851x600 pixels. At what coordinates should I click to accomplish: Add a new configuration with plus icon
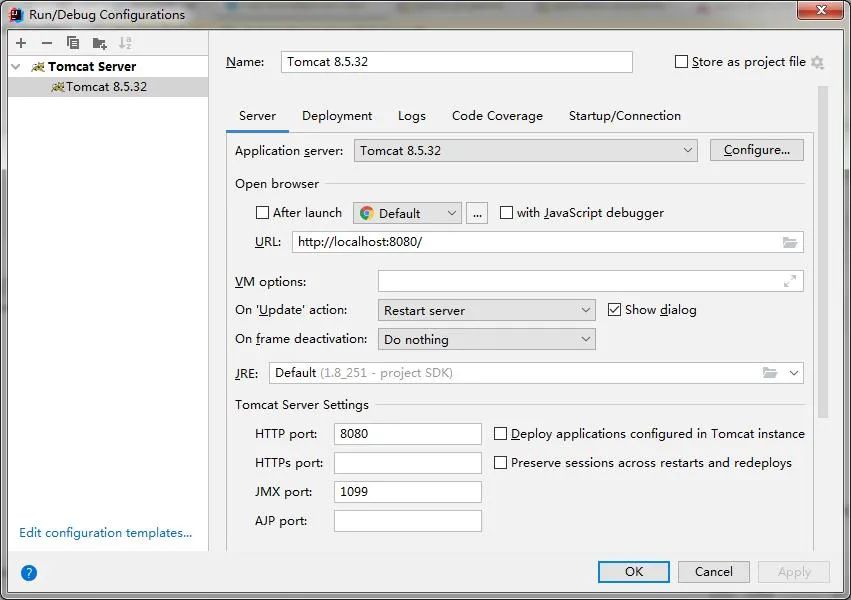(x=21, y=43)
